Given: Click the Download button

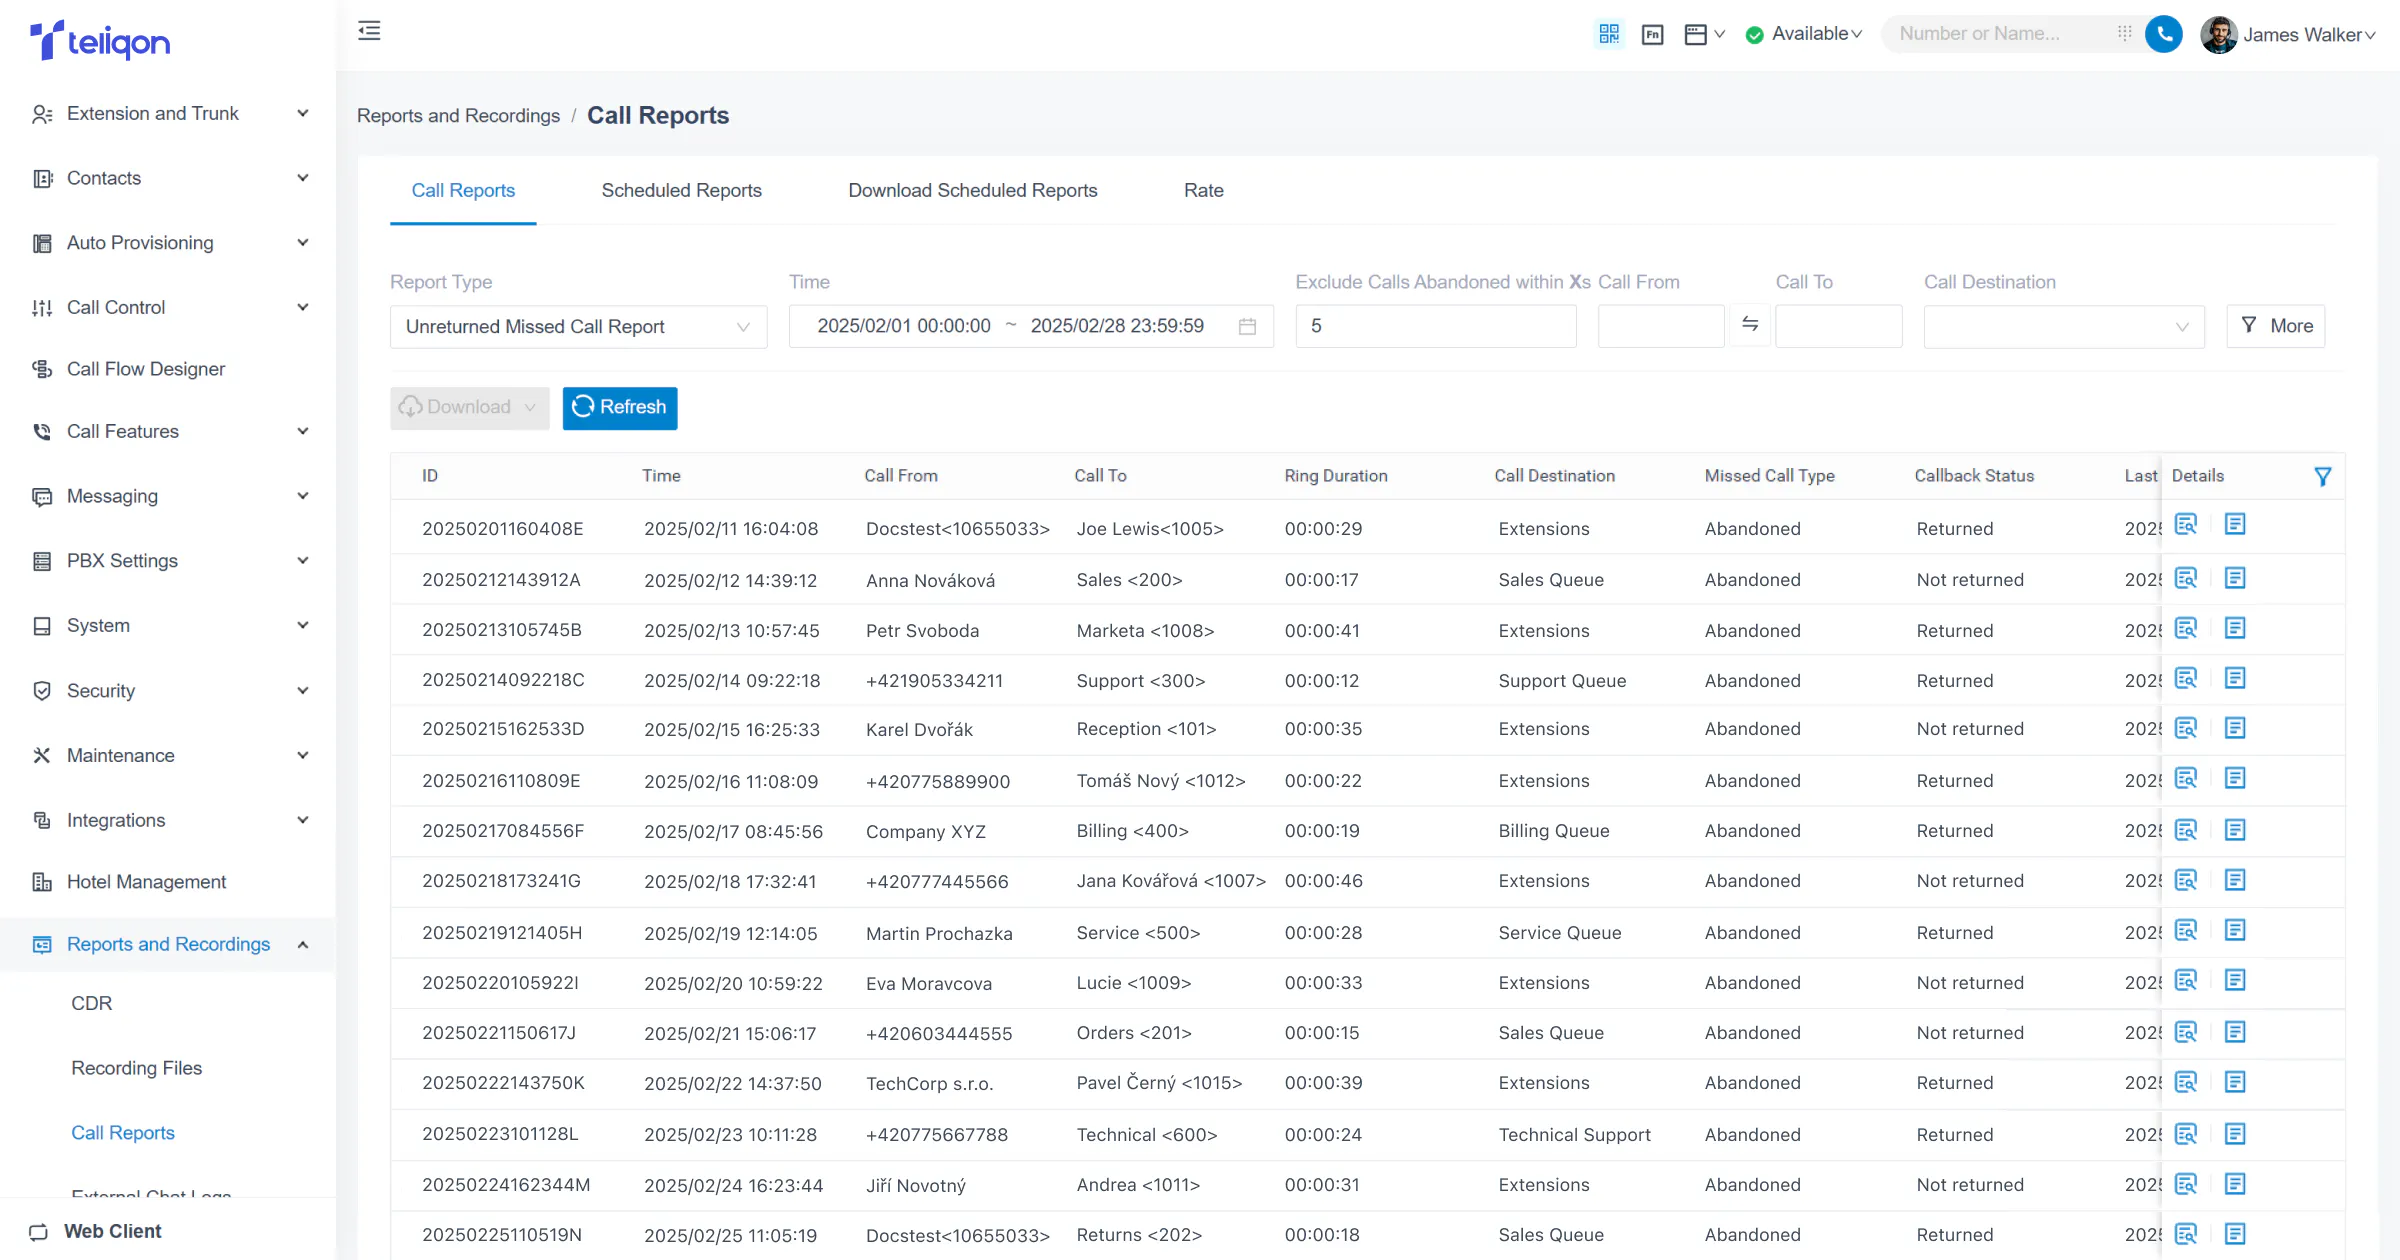Looking at the screenshot, I should pyautogui.click(x=469, y=408).
